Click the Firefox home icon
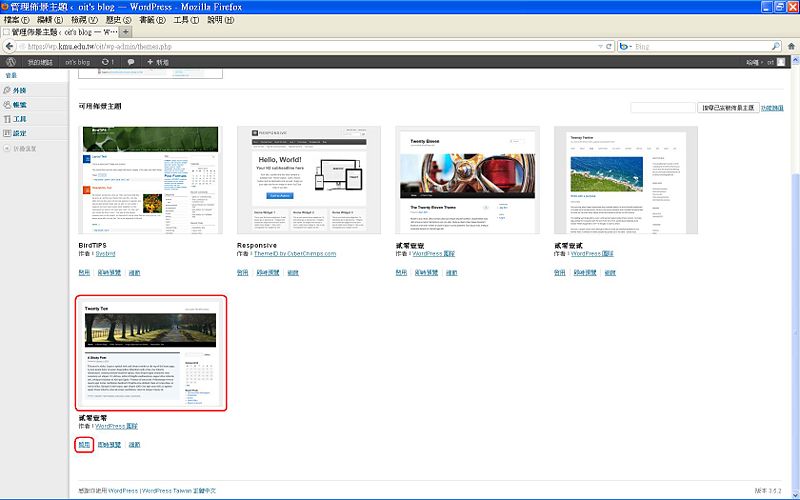The width and height of the screenshot is (800, 500). pos(791,46)
